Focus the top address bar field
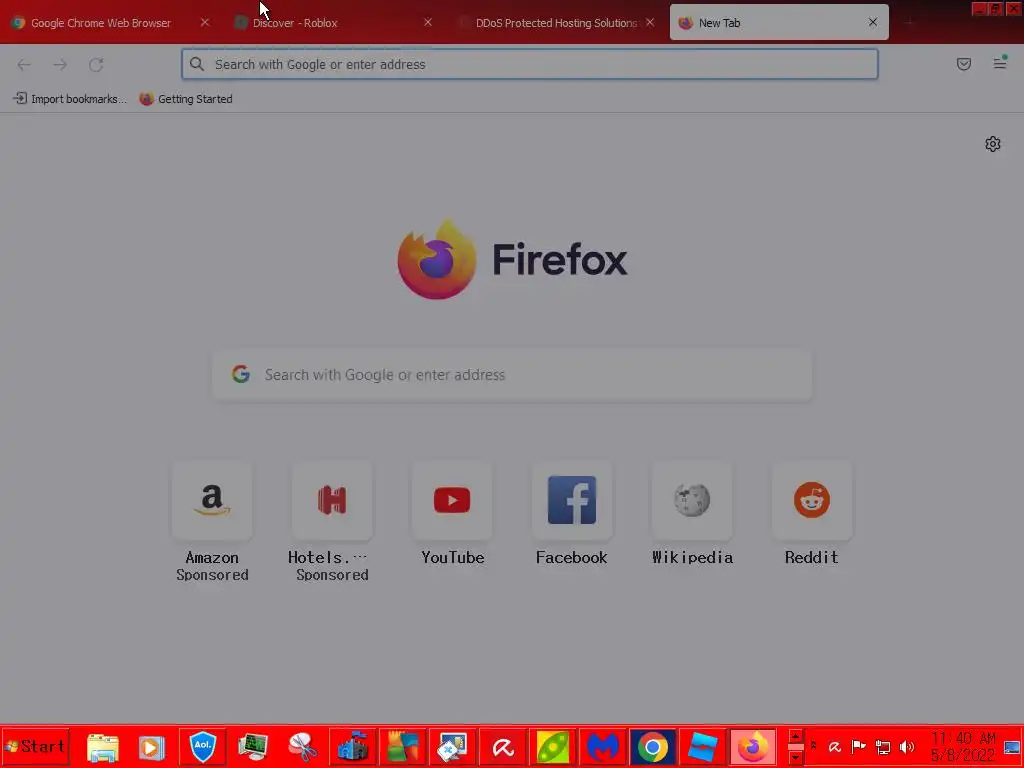This screenshot has height=768, width=1024. click(x=530, y=64)
